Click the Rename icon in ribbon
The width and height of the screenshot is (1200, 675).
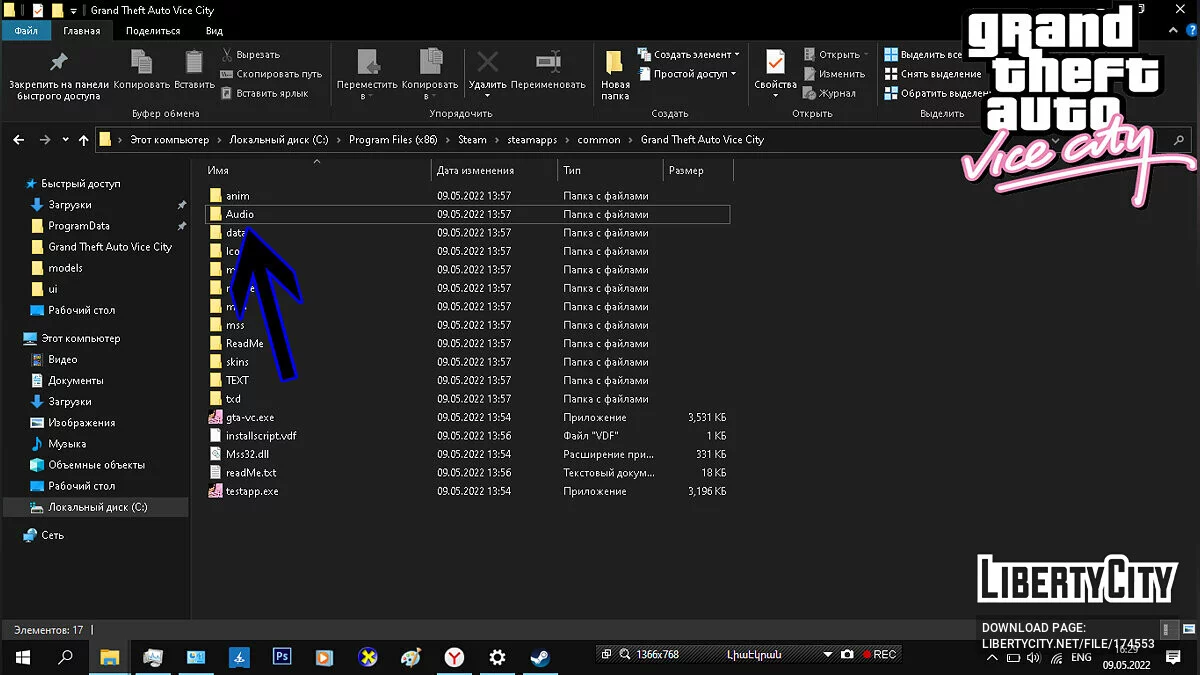click(547, 62)
